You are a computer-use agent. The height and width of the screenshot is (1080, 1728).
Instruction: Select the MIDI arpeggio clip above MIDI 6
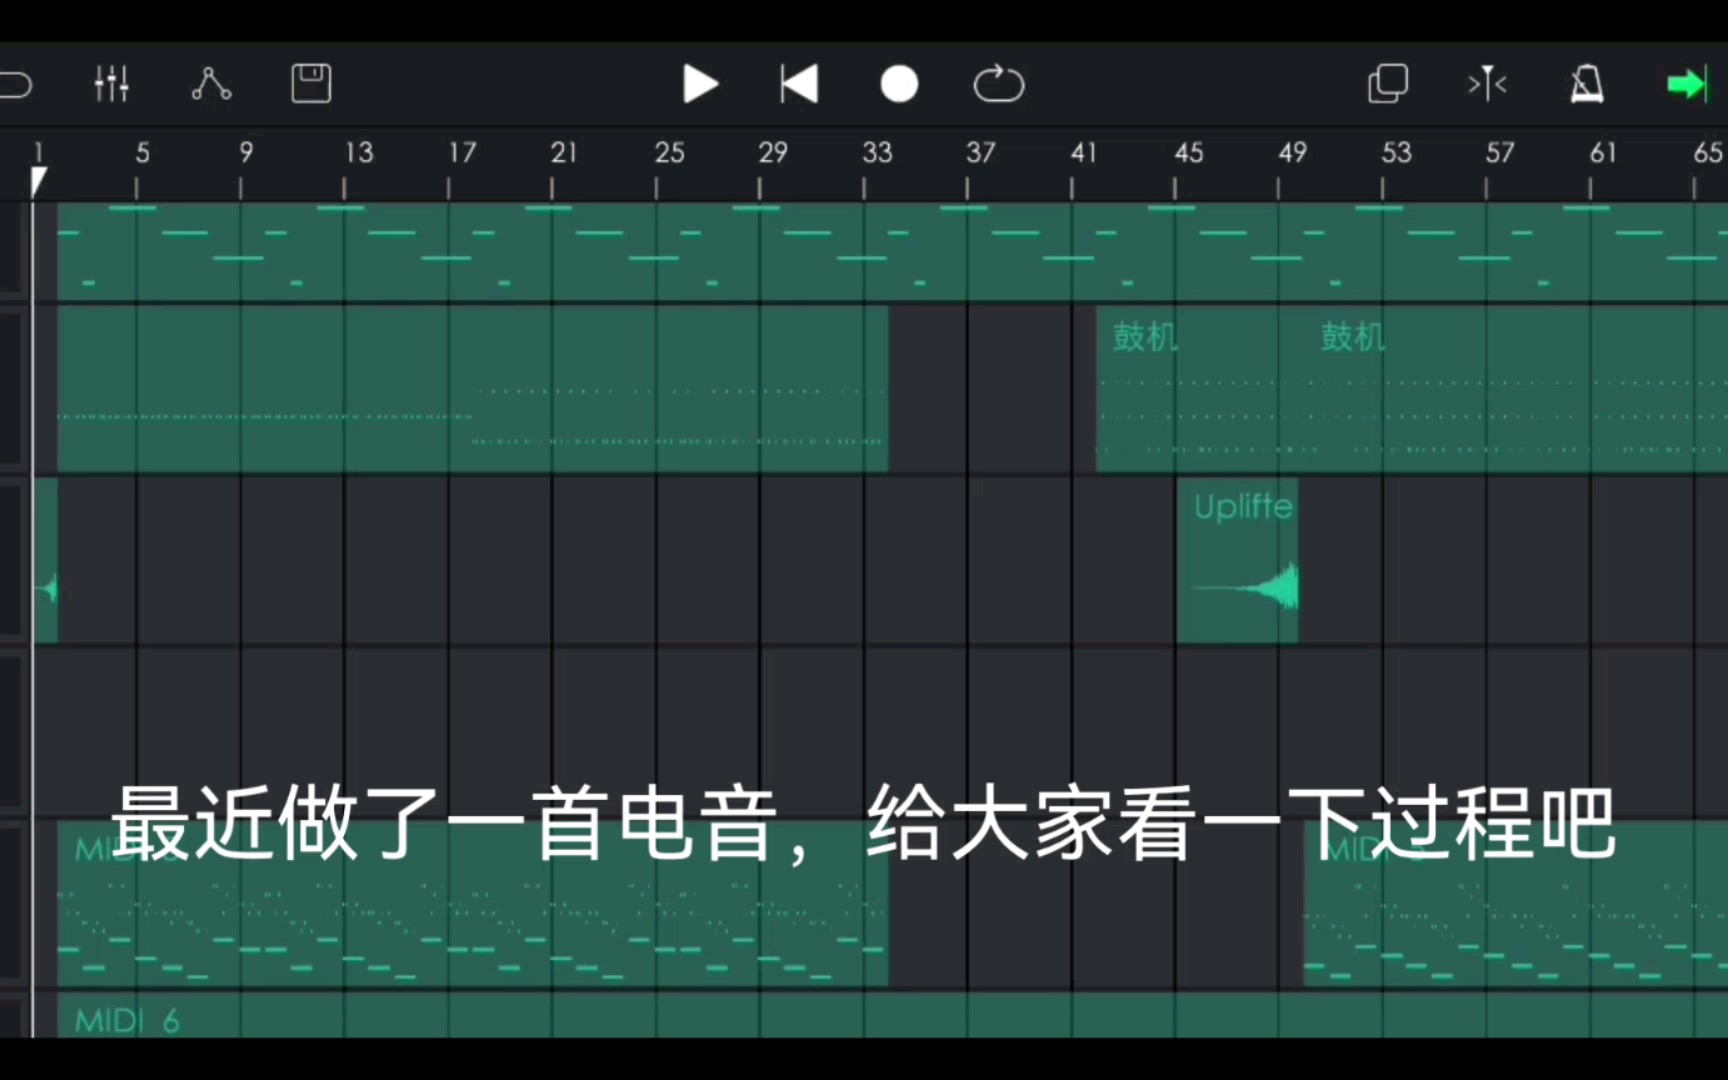click(x=473, y=905)
